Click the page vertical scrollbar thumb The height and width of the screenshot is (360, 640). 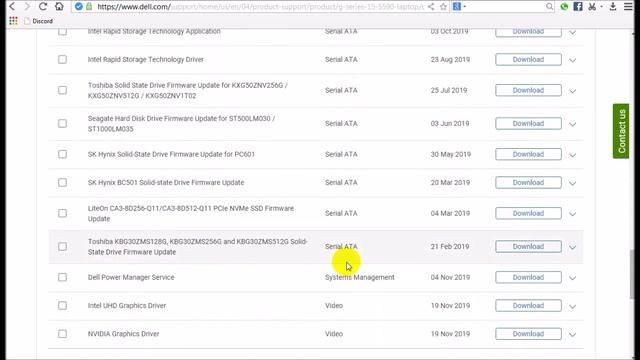tap(632, 273)
